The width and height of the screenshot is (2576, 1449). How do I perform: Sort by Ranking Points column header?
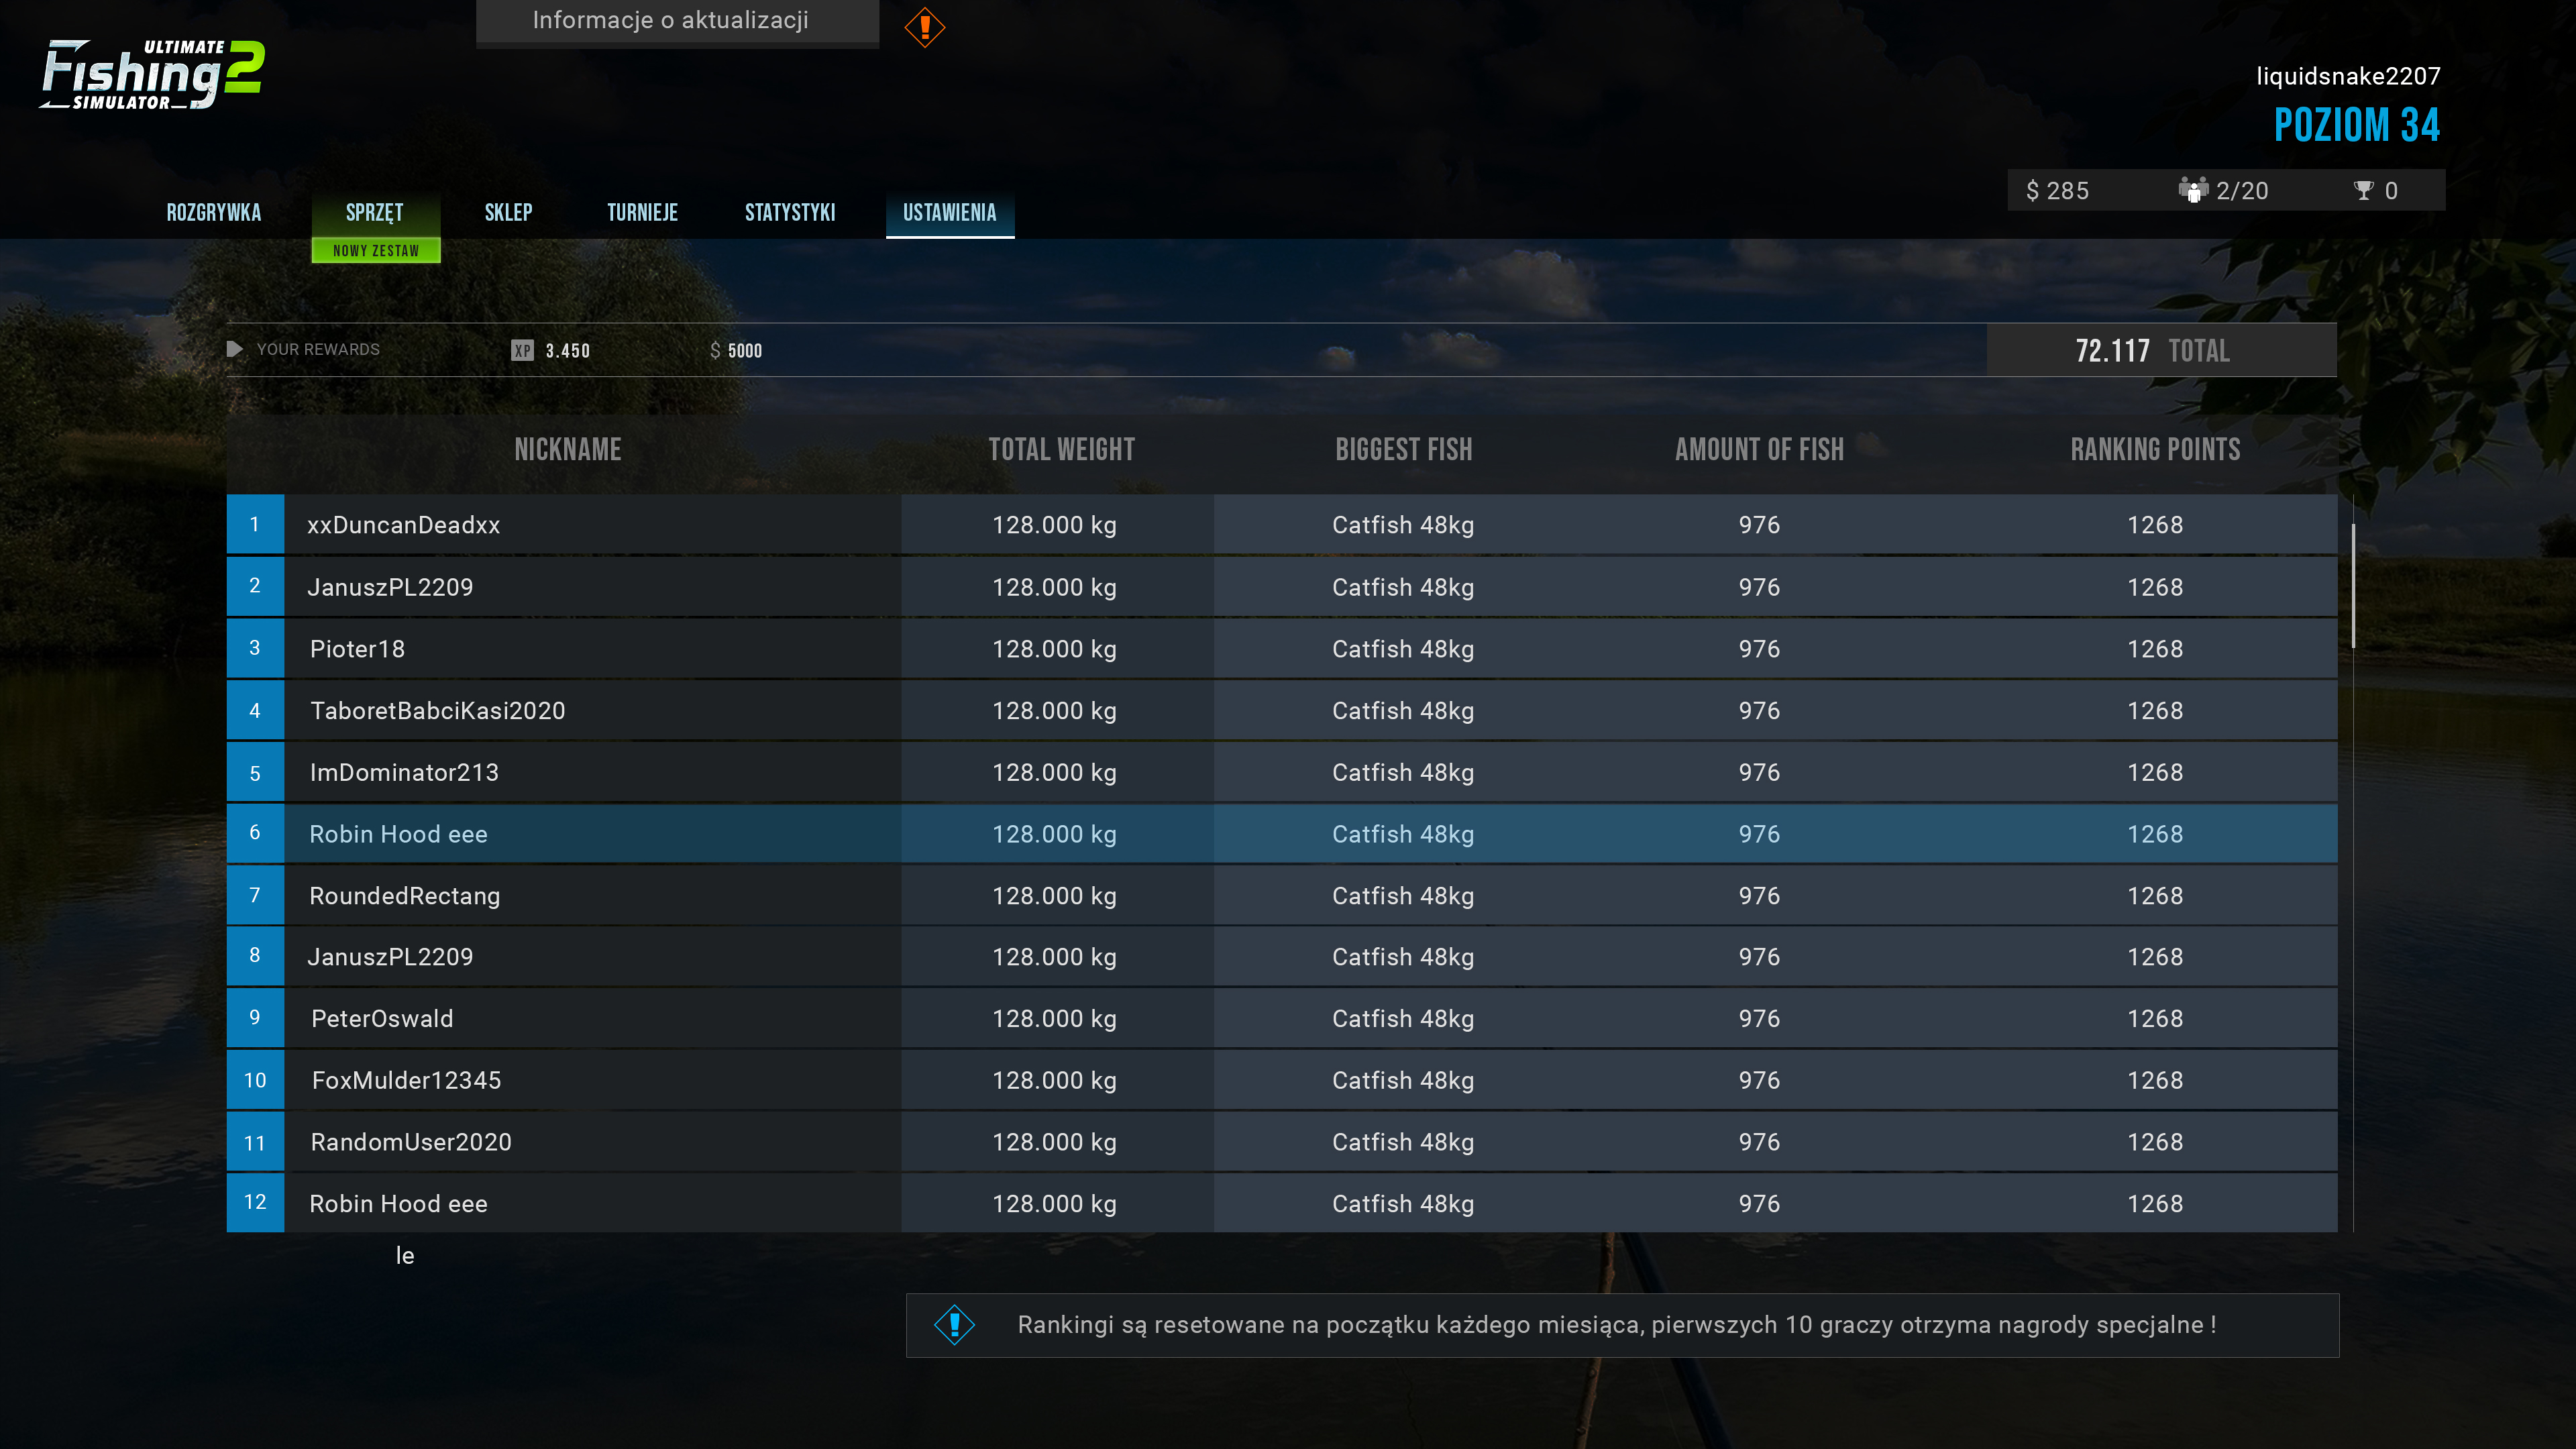[2155, 449]
